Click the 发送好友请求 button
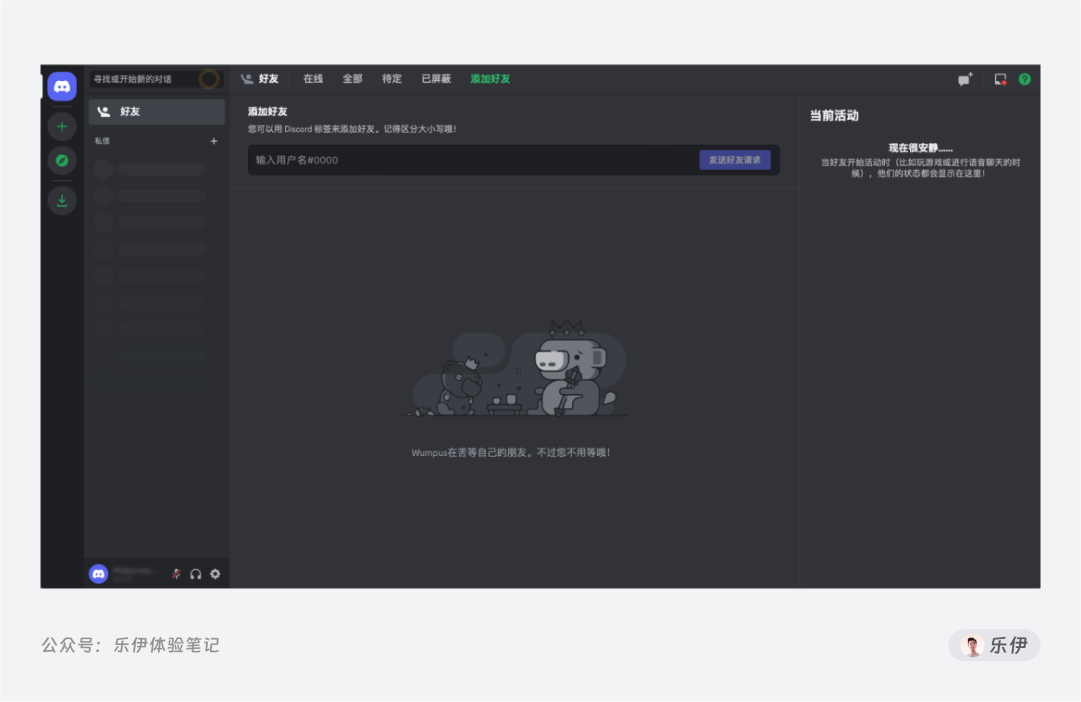The height and width of the screenshot is (702, 1081). [735, 160]
